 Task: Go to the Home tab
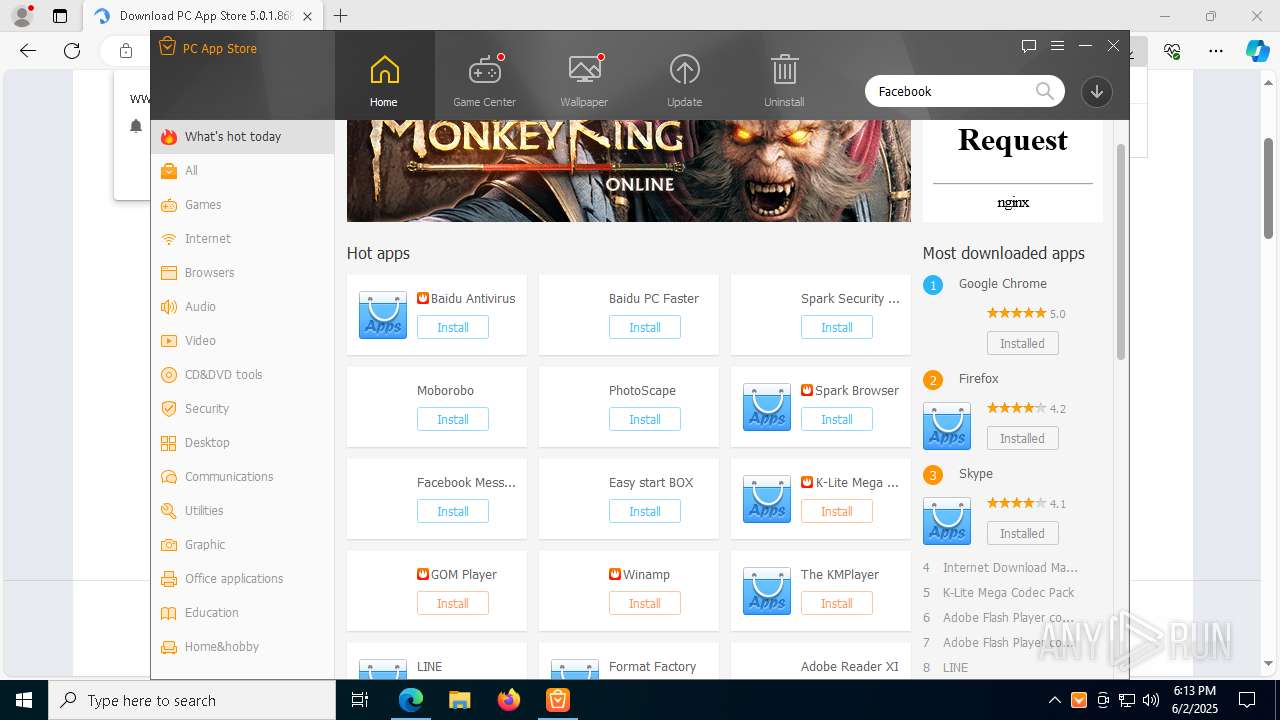point(384,80)
